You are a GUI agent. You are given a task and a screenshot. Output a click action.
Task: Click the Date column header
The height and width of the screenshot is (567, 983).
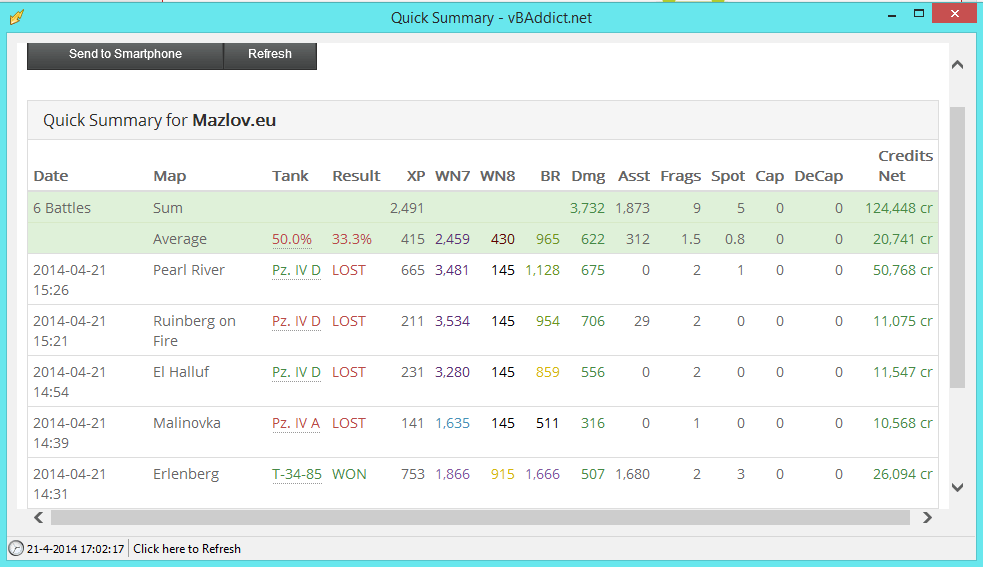[51, 176]
